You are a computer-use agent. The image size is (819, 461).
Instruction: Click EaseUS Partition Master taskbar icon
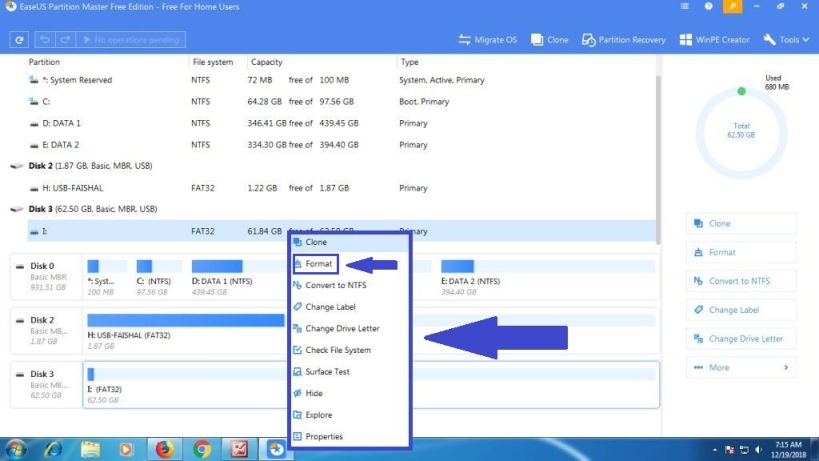pyautogui.click(x=277, y=449)
